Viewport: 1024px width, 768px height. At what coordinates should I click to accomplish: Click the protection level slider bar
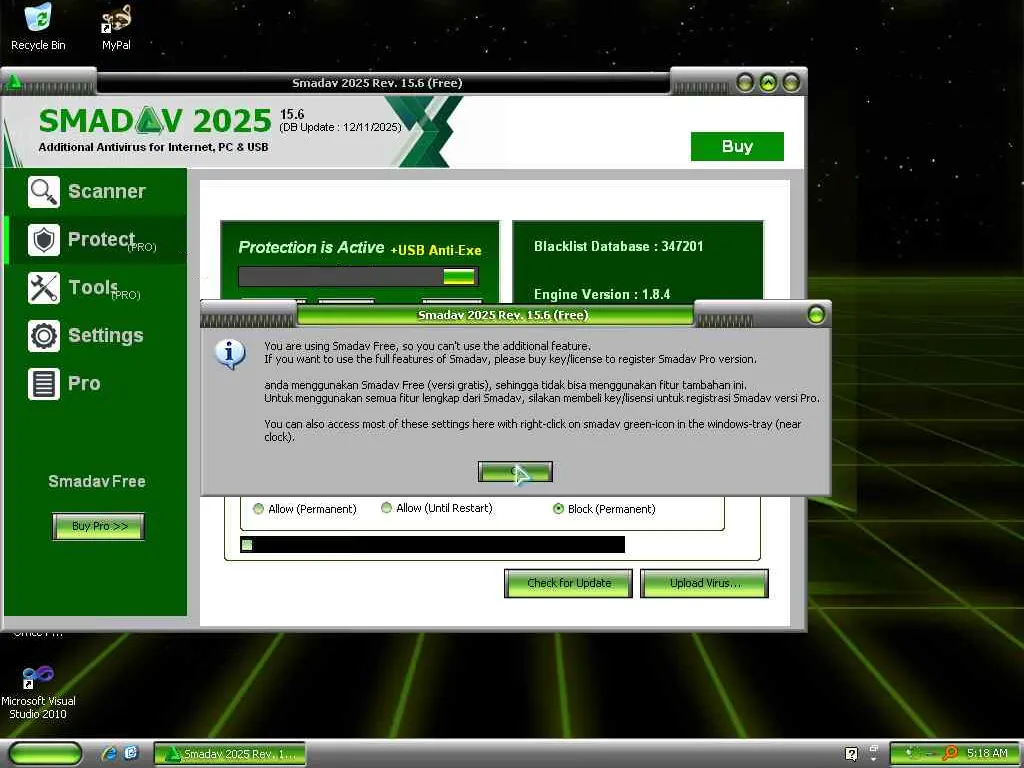tap(359, 276)
